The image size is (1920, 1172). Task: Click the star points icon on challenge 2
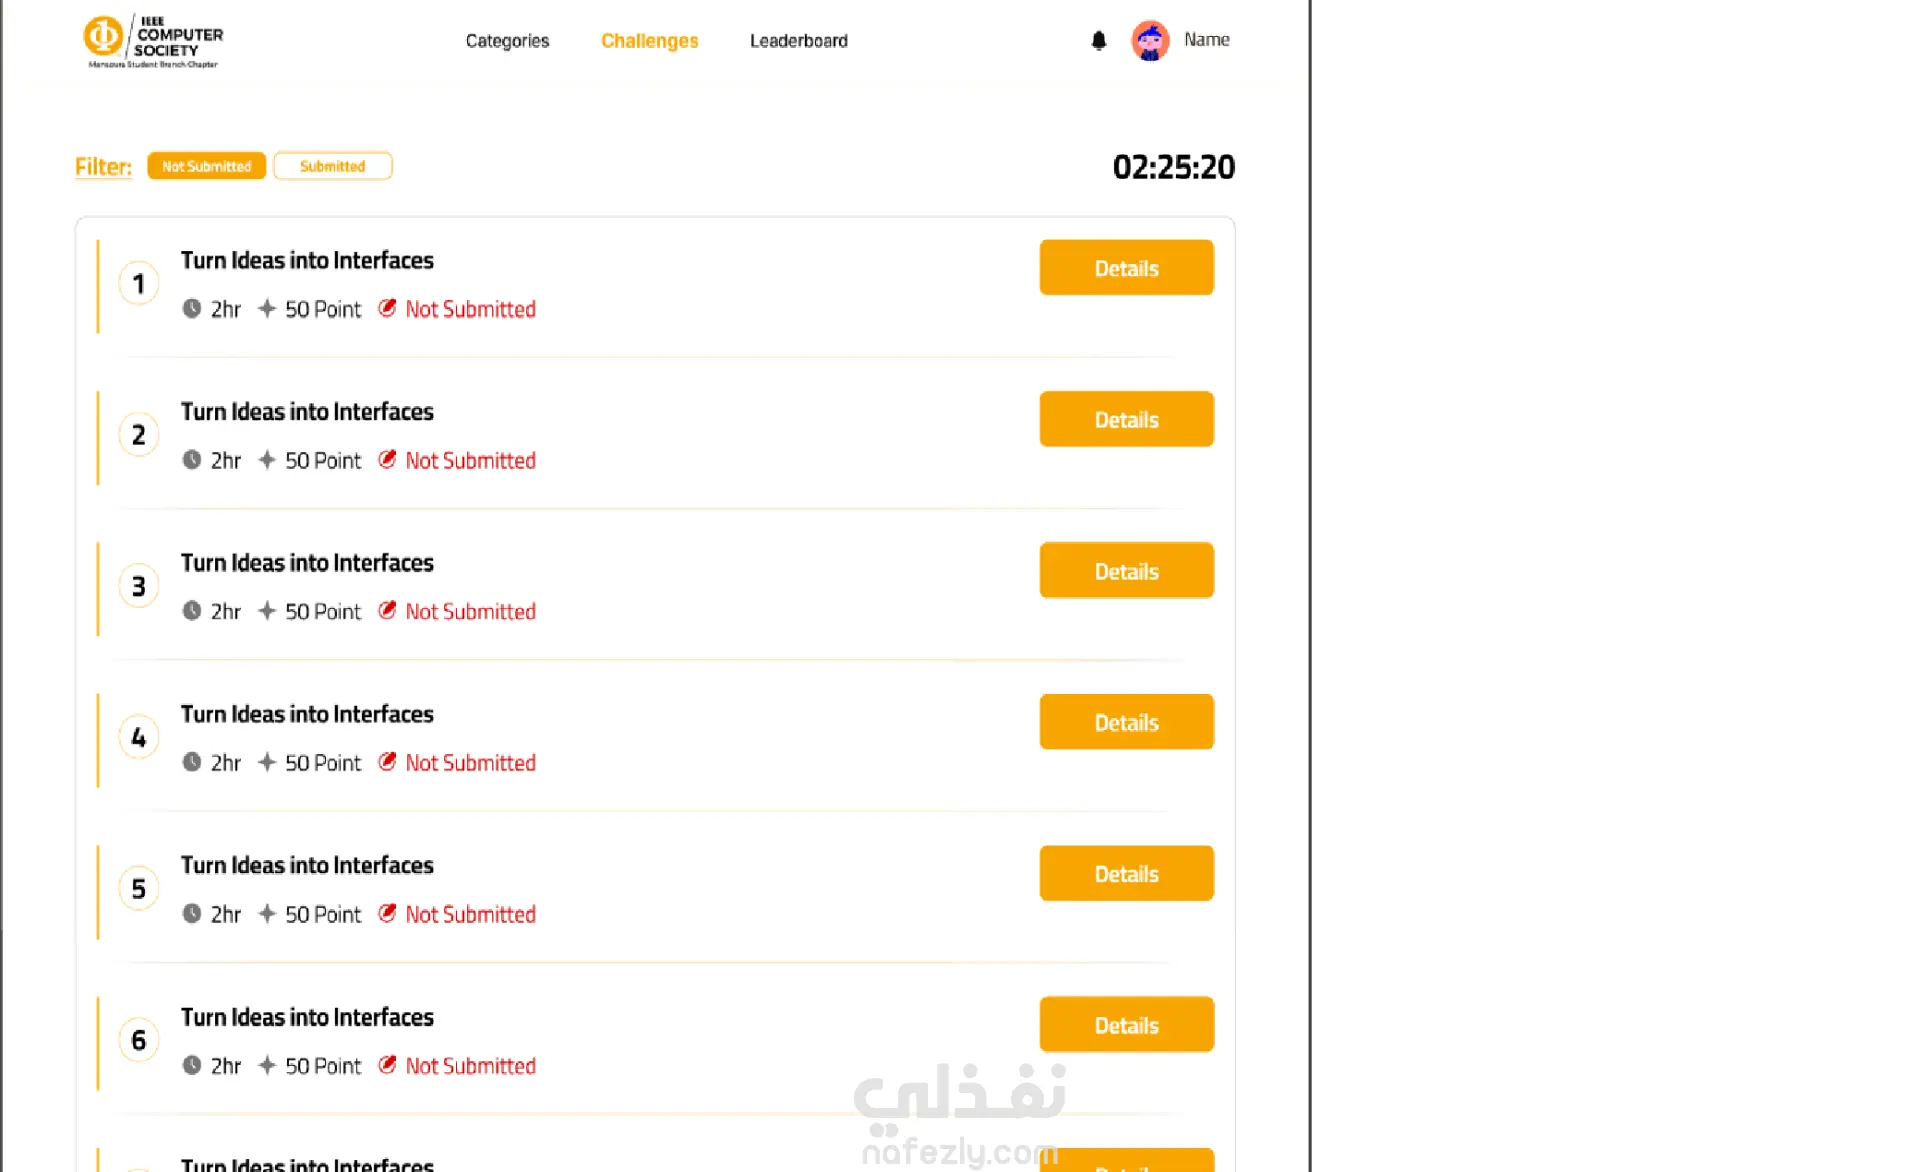point(267,460)
